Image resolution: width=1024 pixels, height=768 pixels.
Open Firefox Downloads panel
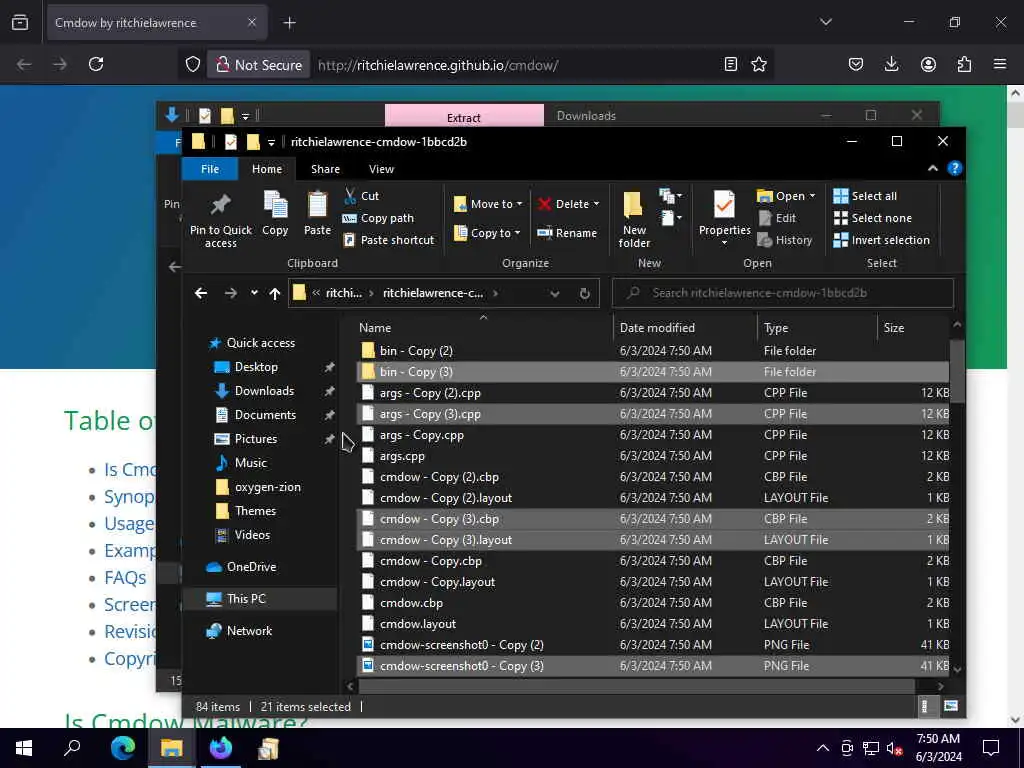[891, 64]
